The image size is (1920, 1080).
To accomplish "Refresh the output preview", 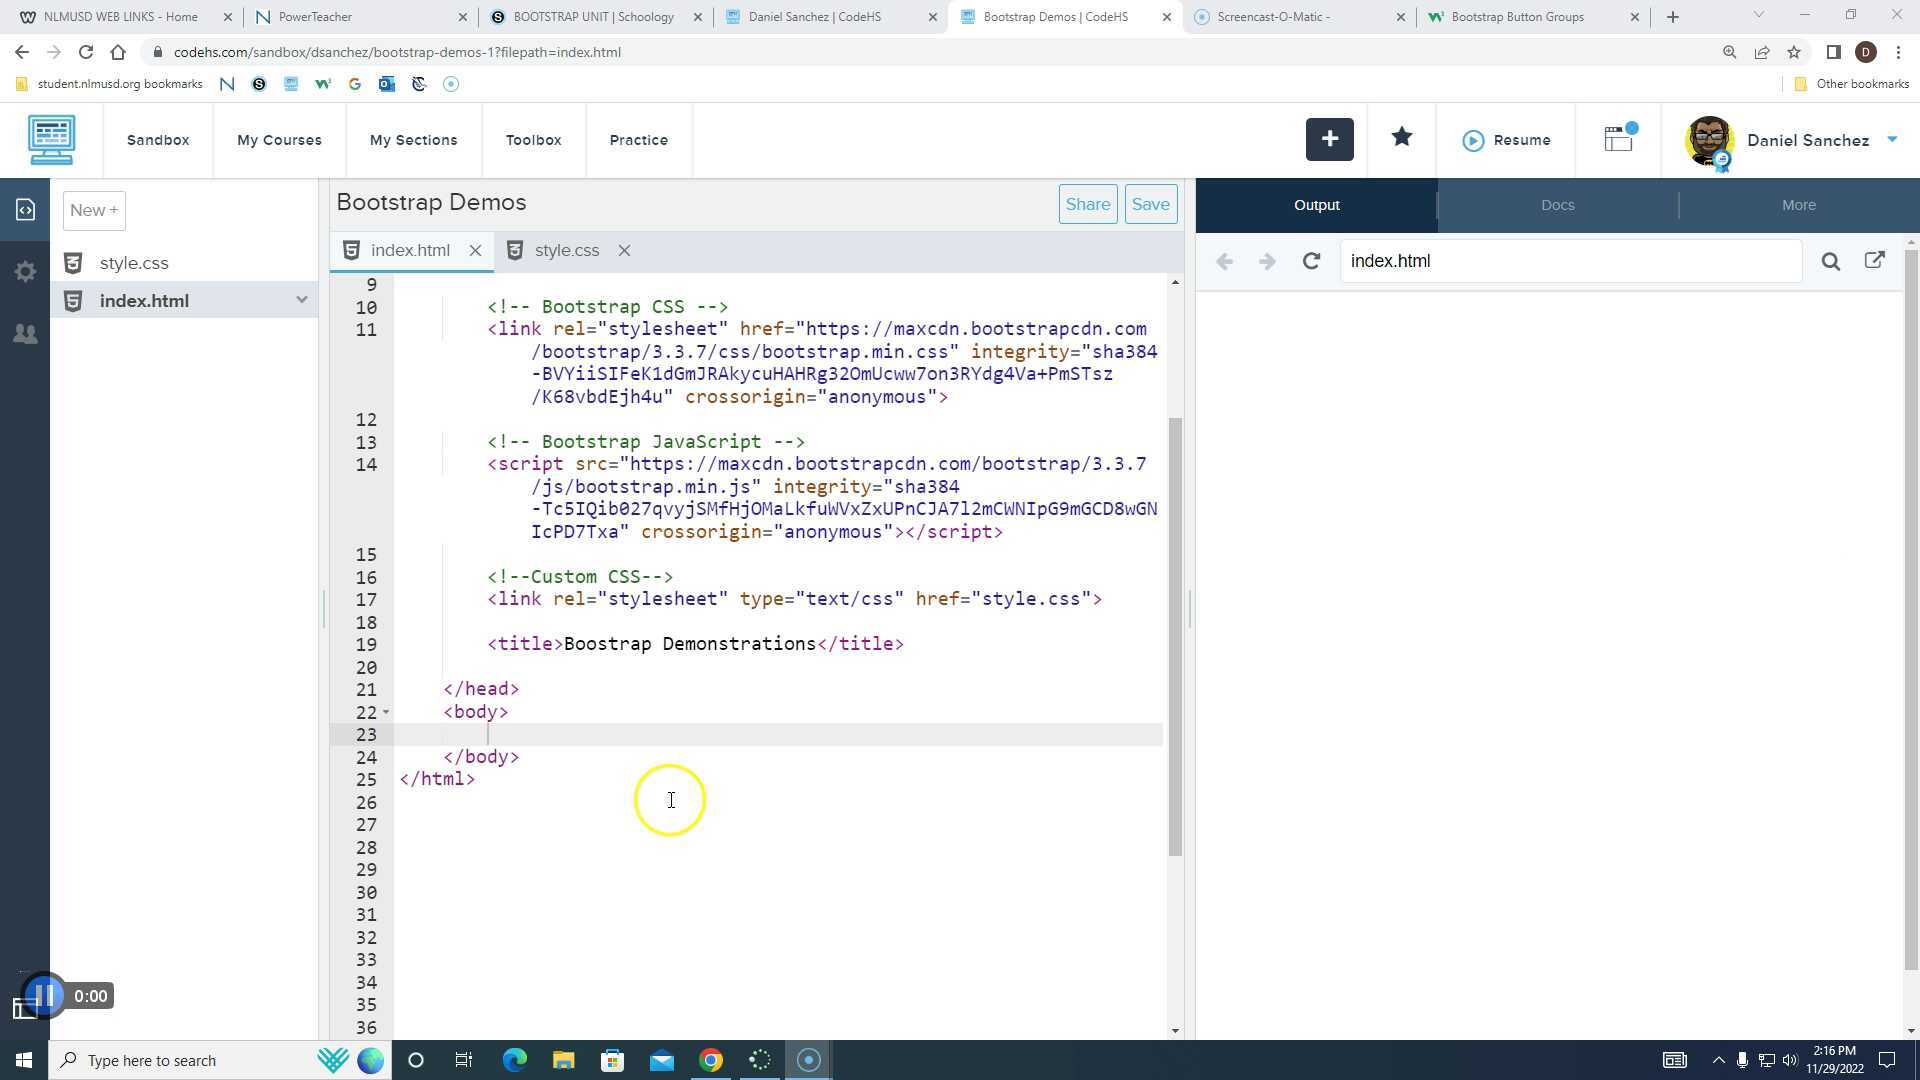I will pos(1311,262).
